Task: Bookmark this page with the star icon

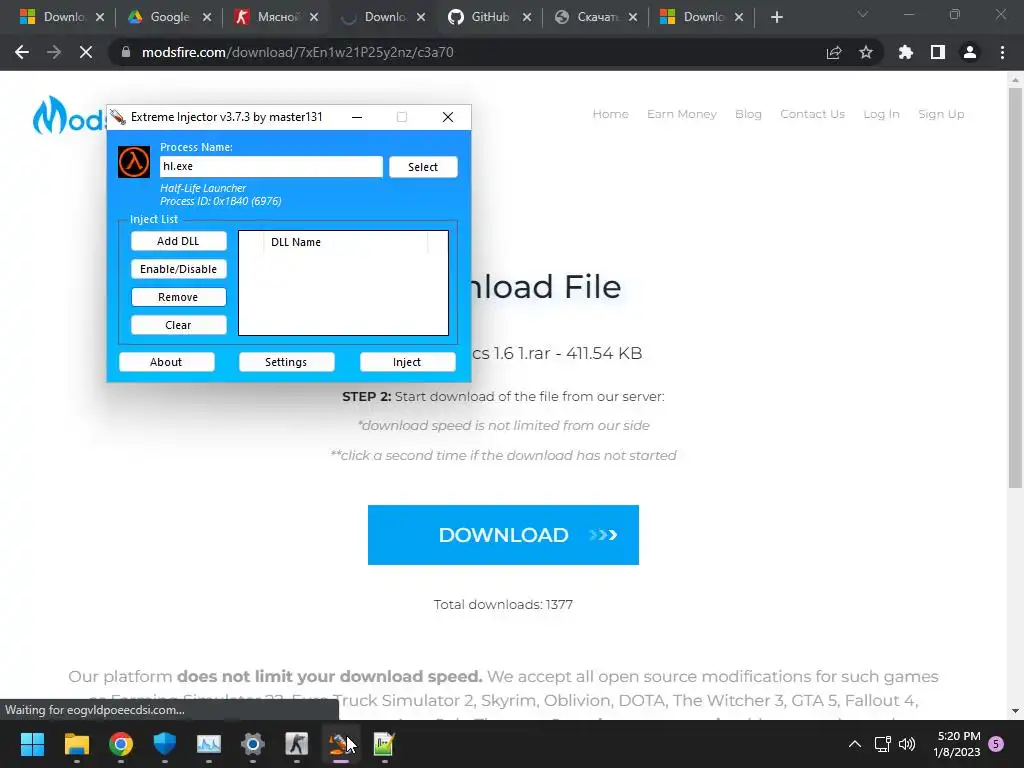Action: [x=866, y=52]
